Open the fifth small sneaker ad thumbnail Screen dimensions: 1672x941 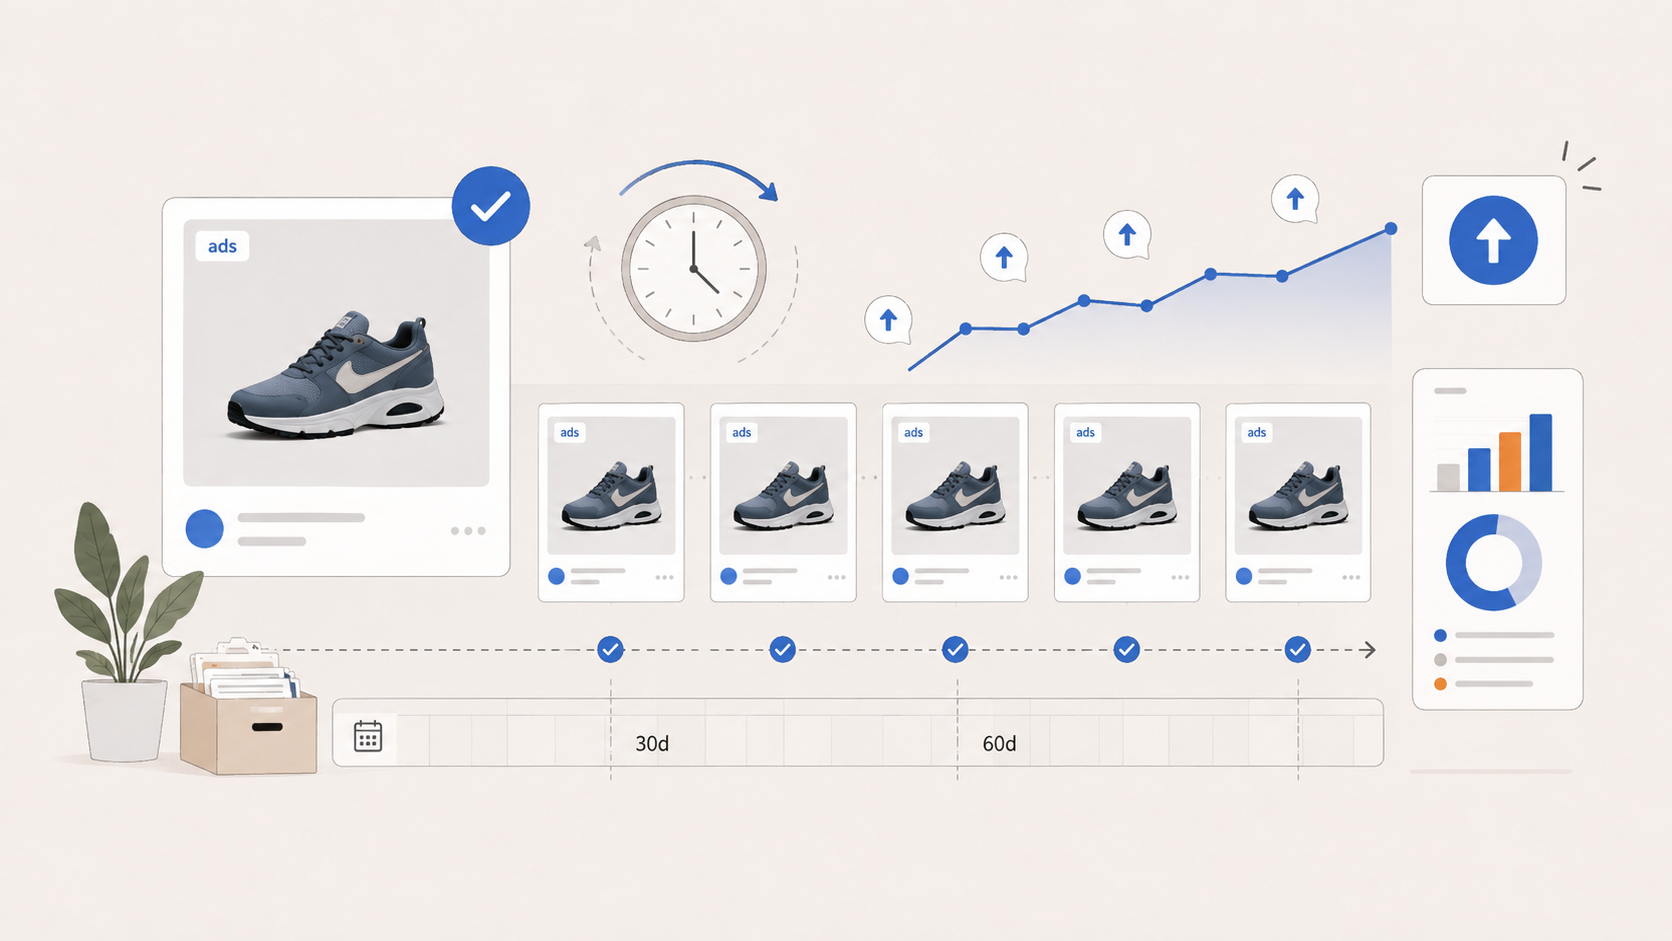1298,486
